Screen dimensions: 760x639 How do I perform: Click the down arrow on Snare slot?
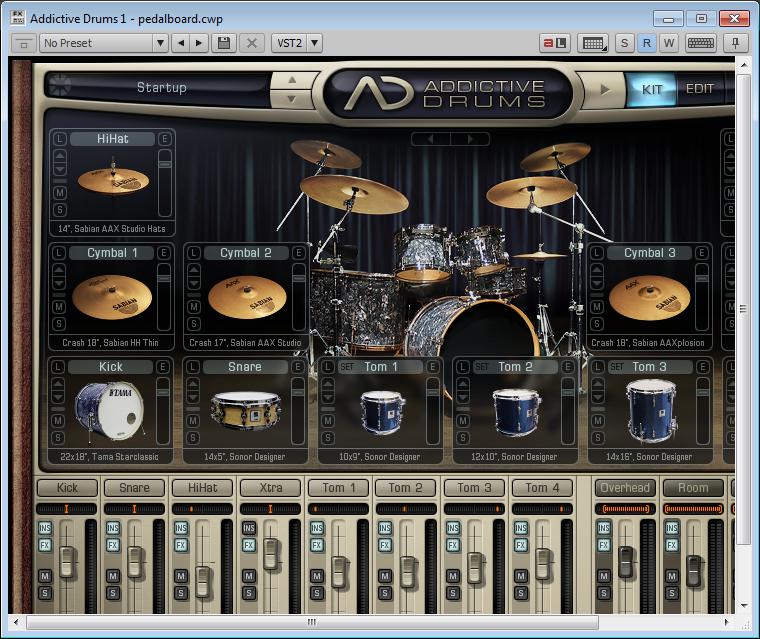click(x=193, y=397)
